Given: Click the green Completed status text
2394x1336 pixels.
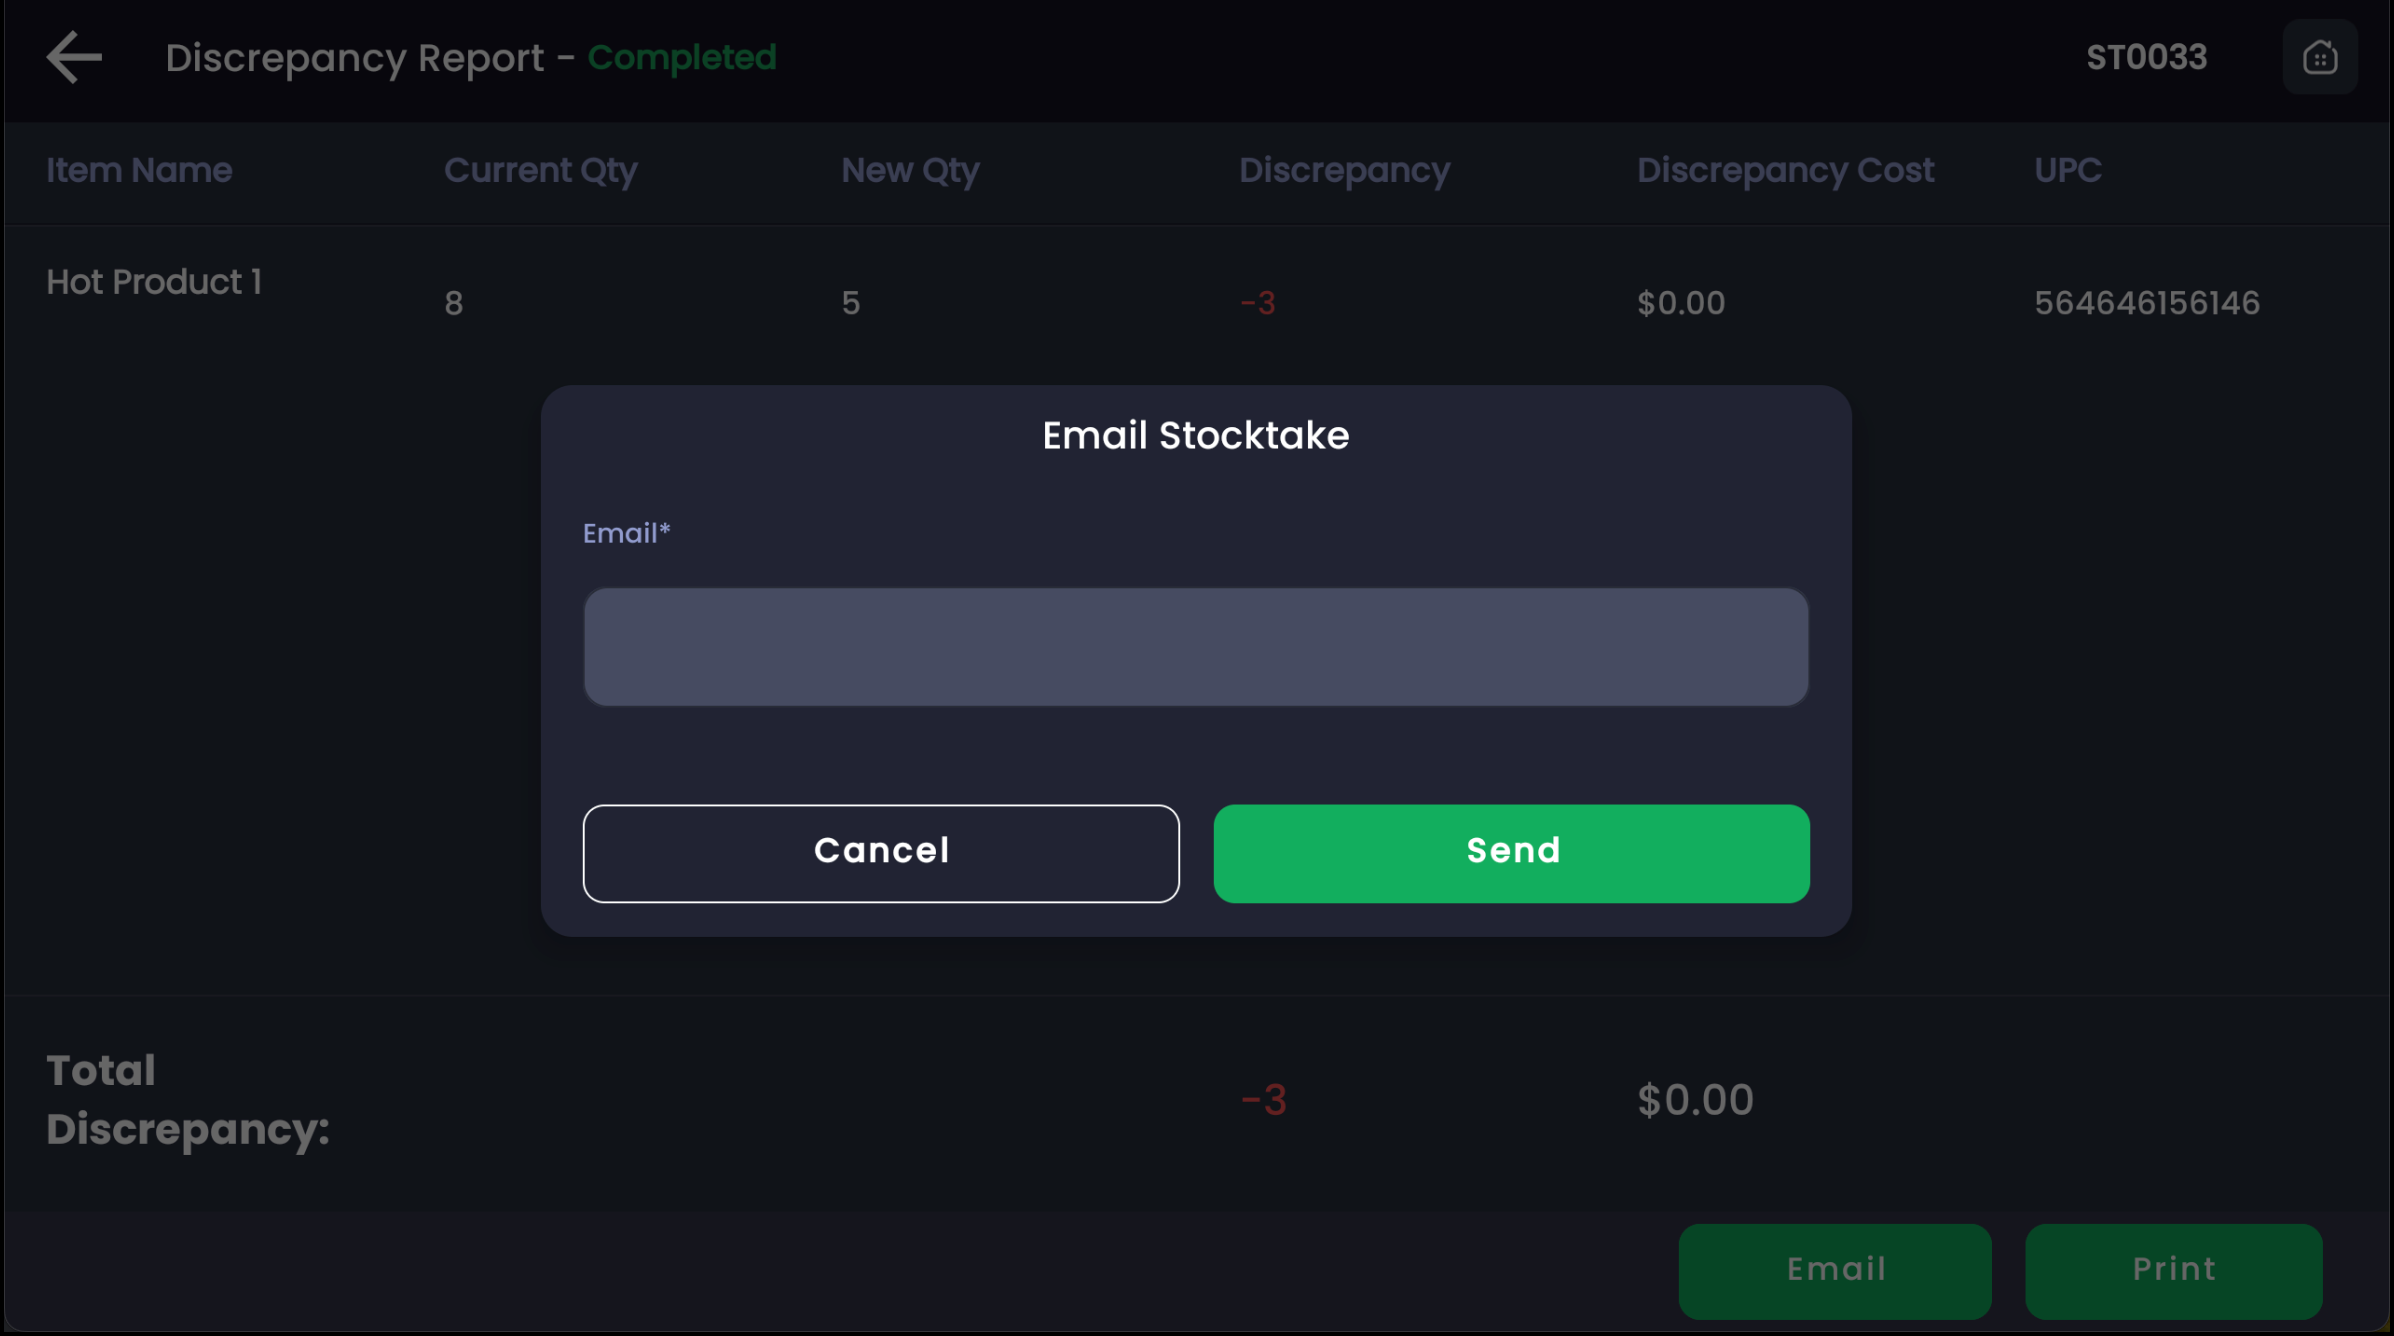Looking at the screenshot, I should point(681,58).
